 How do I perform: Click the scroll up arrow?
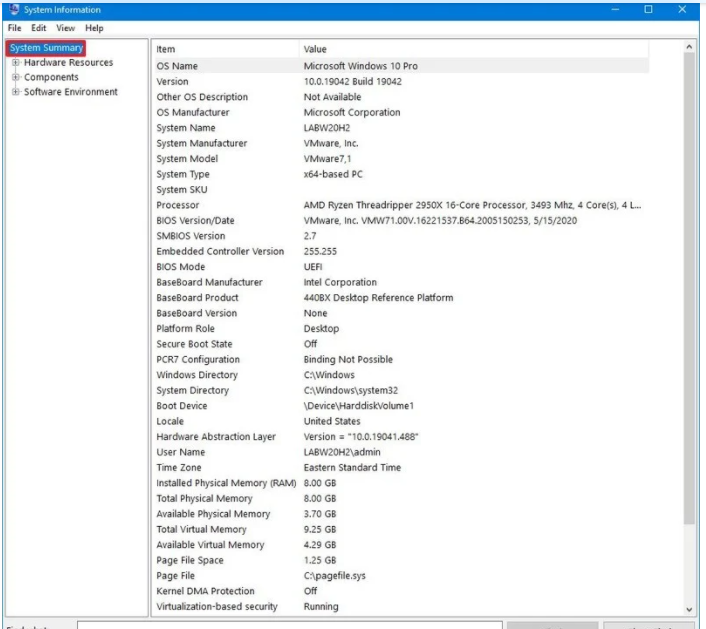coord(689,46)
